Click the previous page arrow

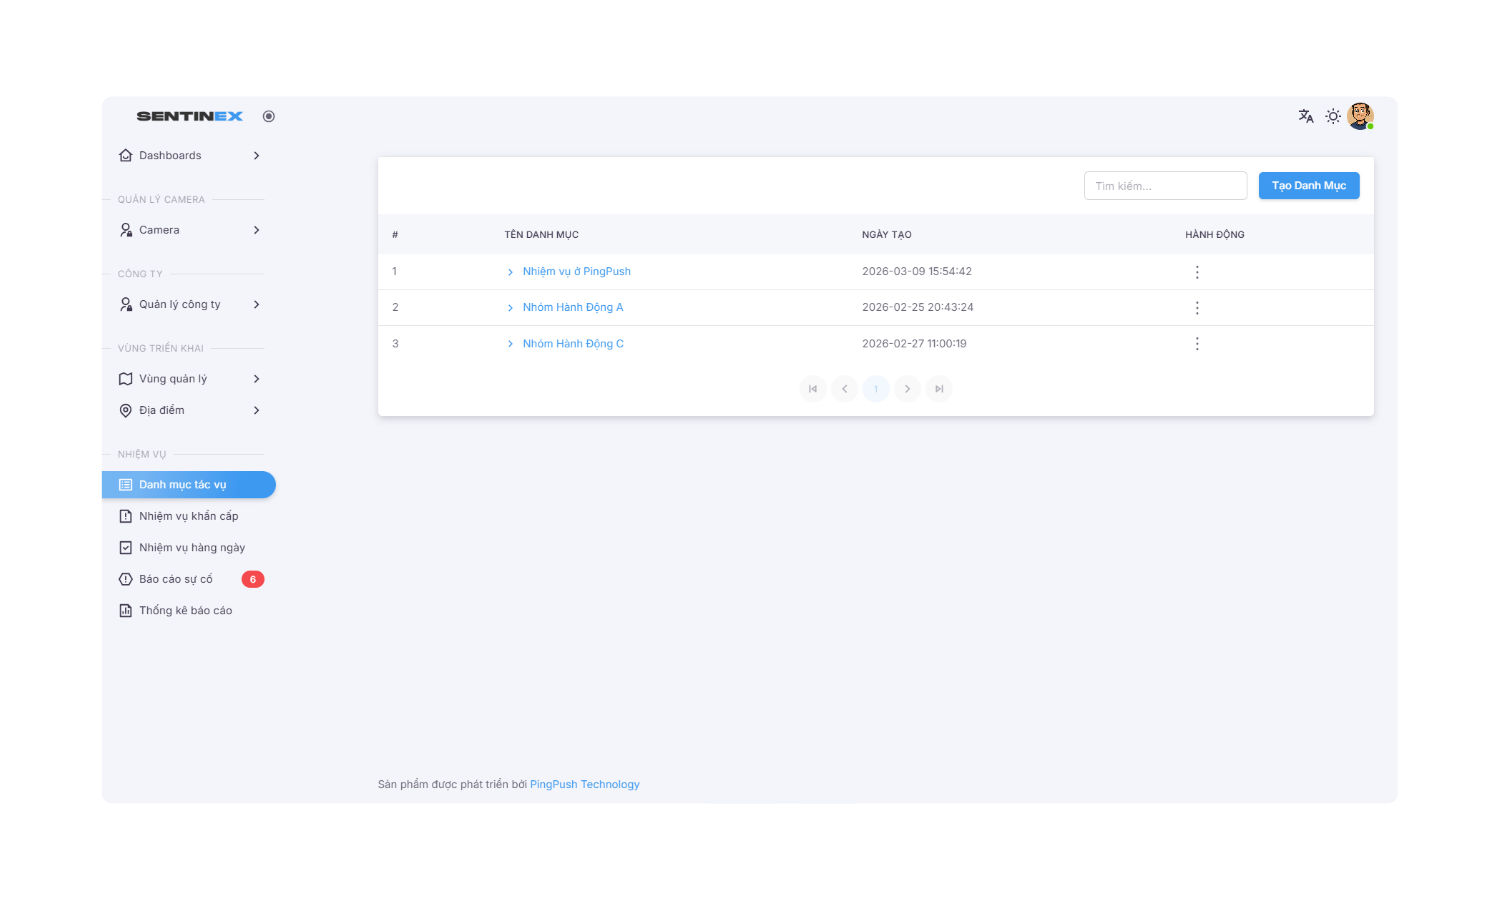click(845, 389)
